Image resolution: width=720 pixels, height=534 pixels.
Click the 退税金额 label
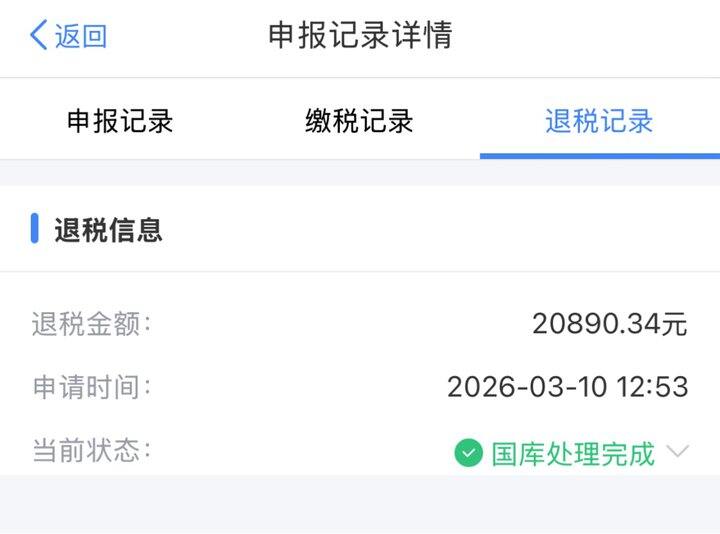click(x=90, y=324)
